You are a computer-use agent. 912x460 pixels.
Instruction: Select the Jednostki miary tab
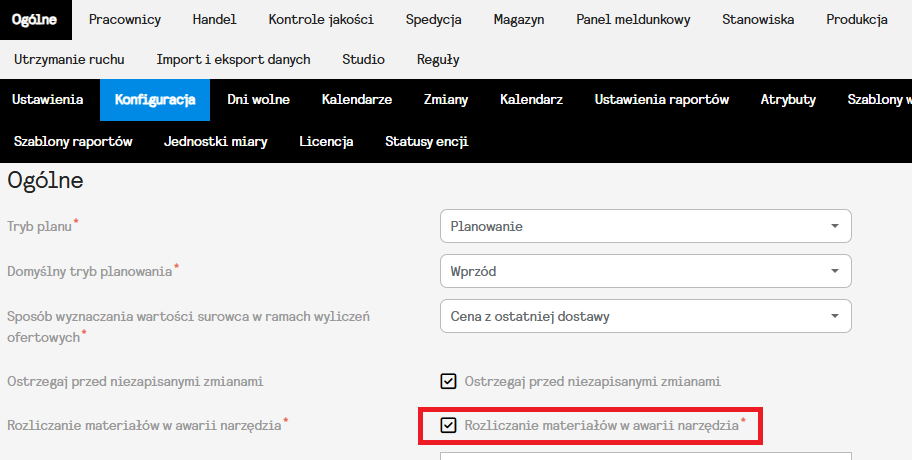click(x=216, y=141)
